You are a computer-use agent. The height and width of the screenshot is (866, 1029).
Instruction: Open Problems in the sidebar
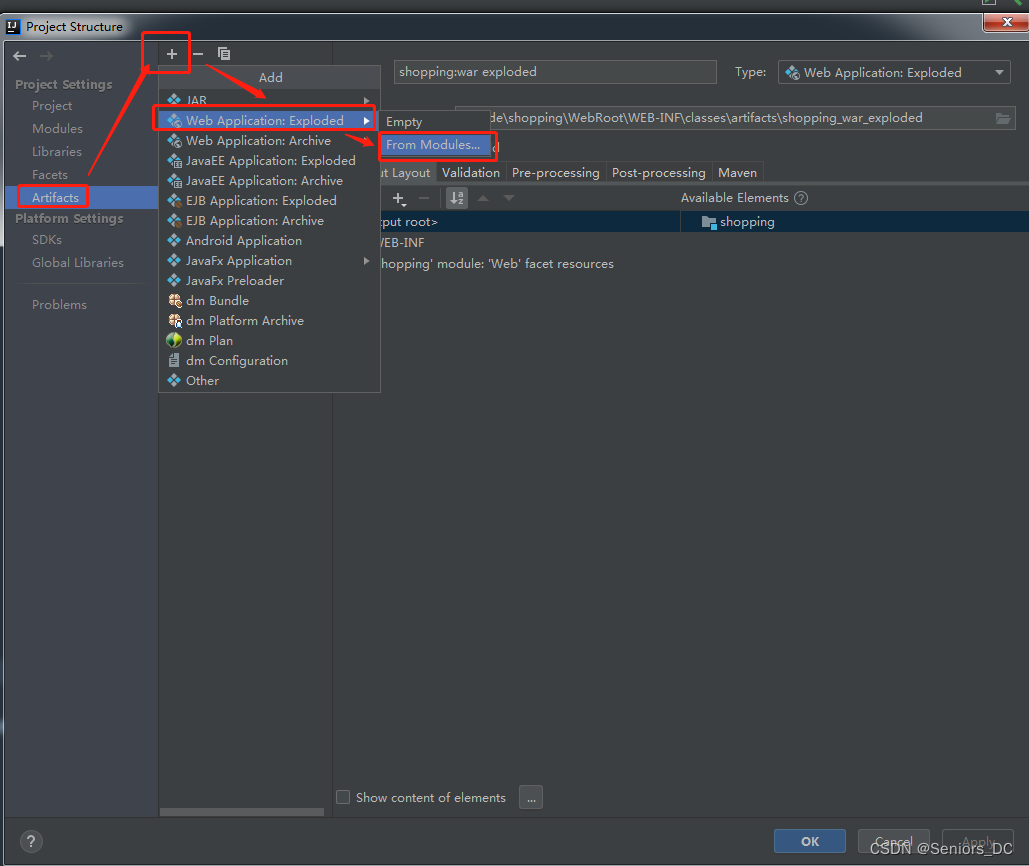click(59, 304)
